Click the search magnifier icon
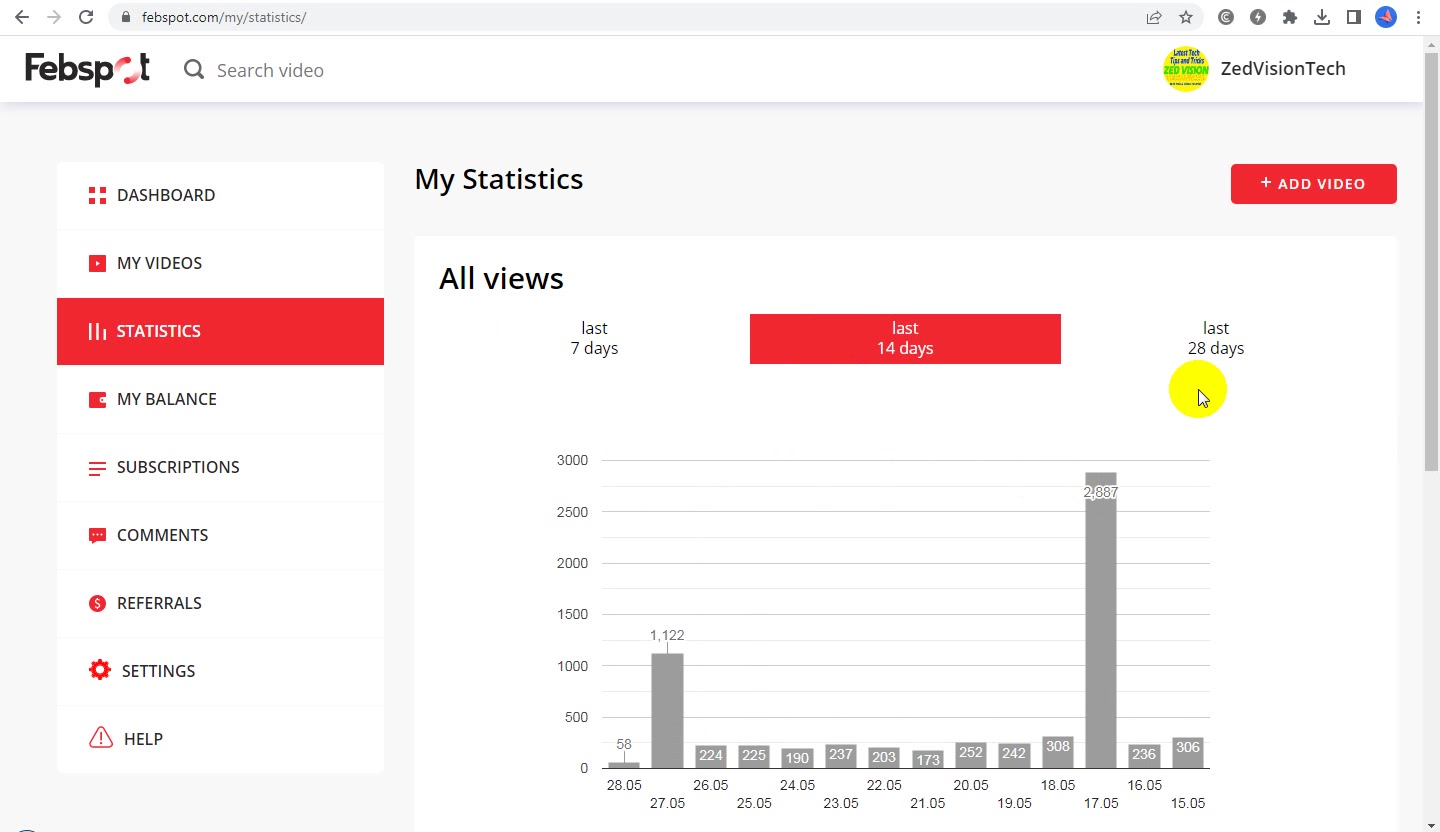The image size is (1440, 832). click(x=194, y=70)
